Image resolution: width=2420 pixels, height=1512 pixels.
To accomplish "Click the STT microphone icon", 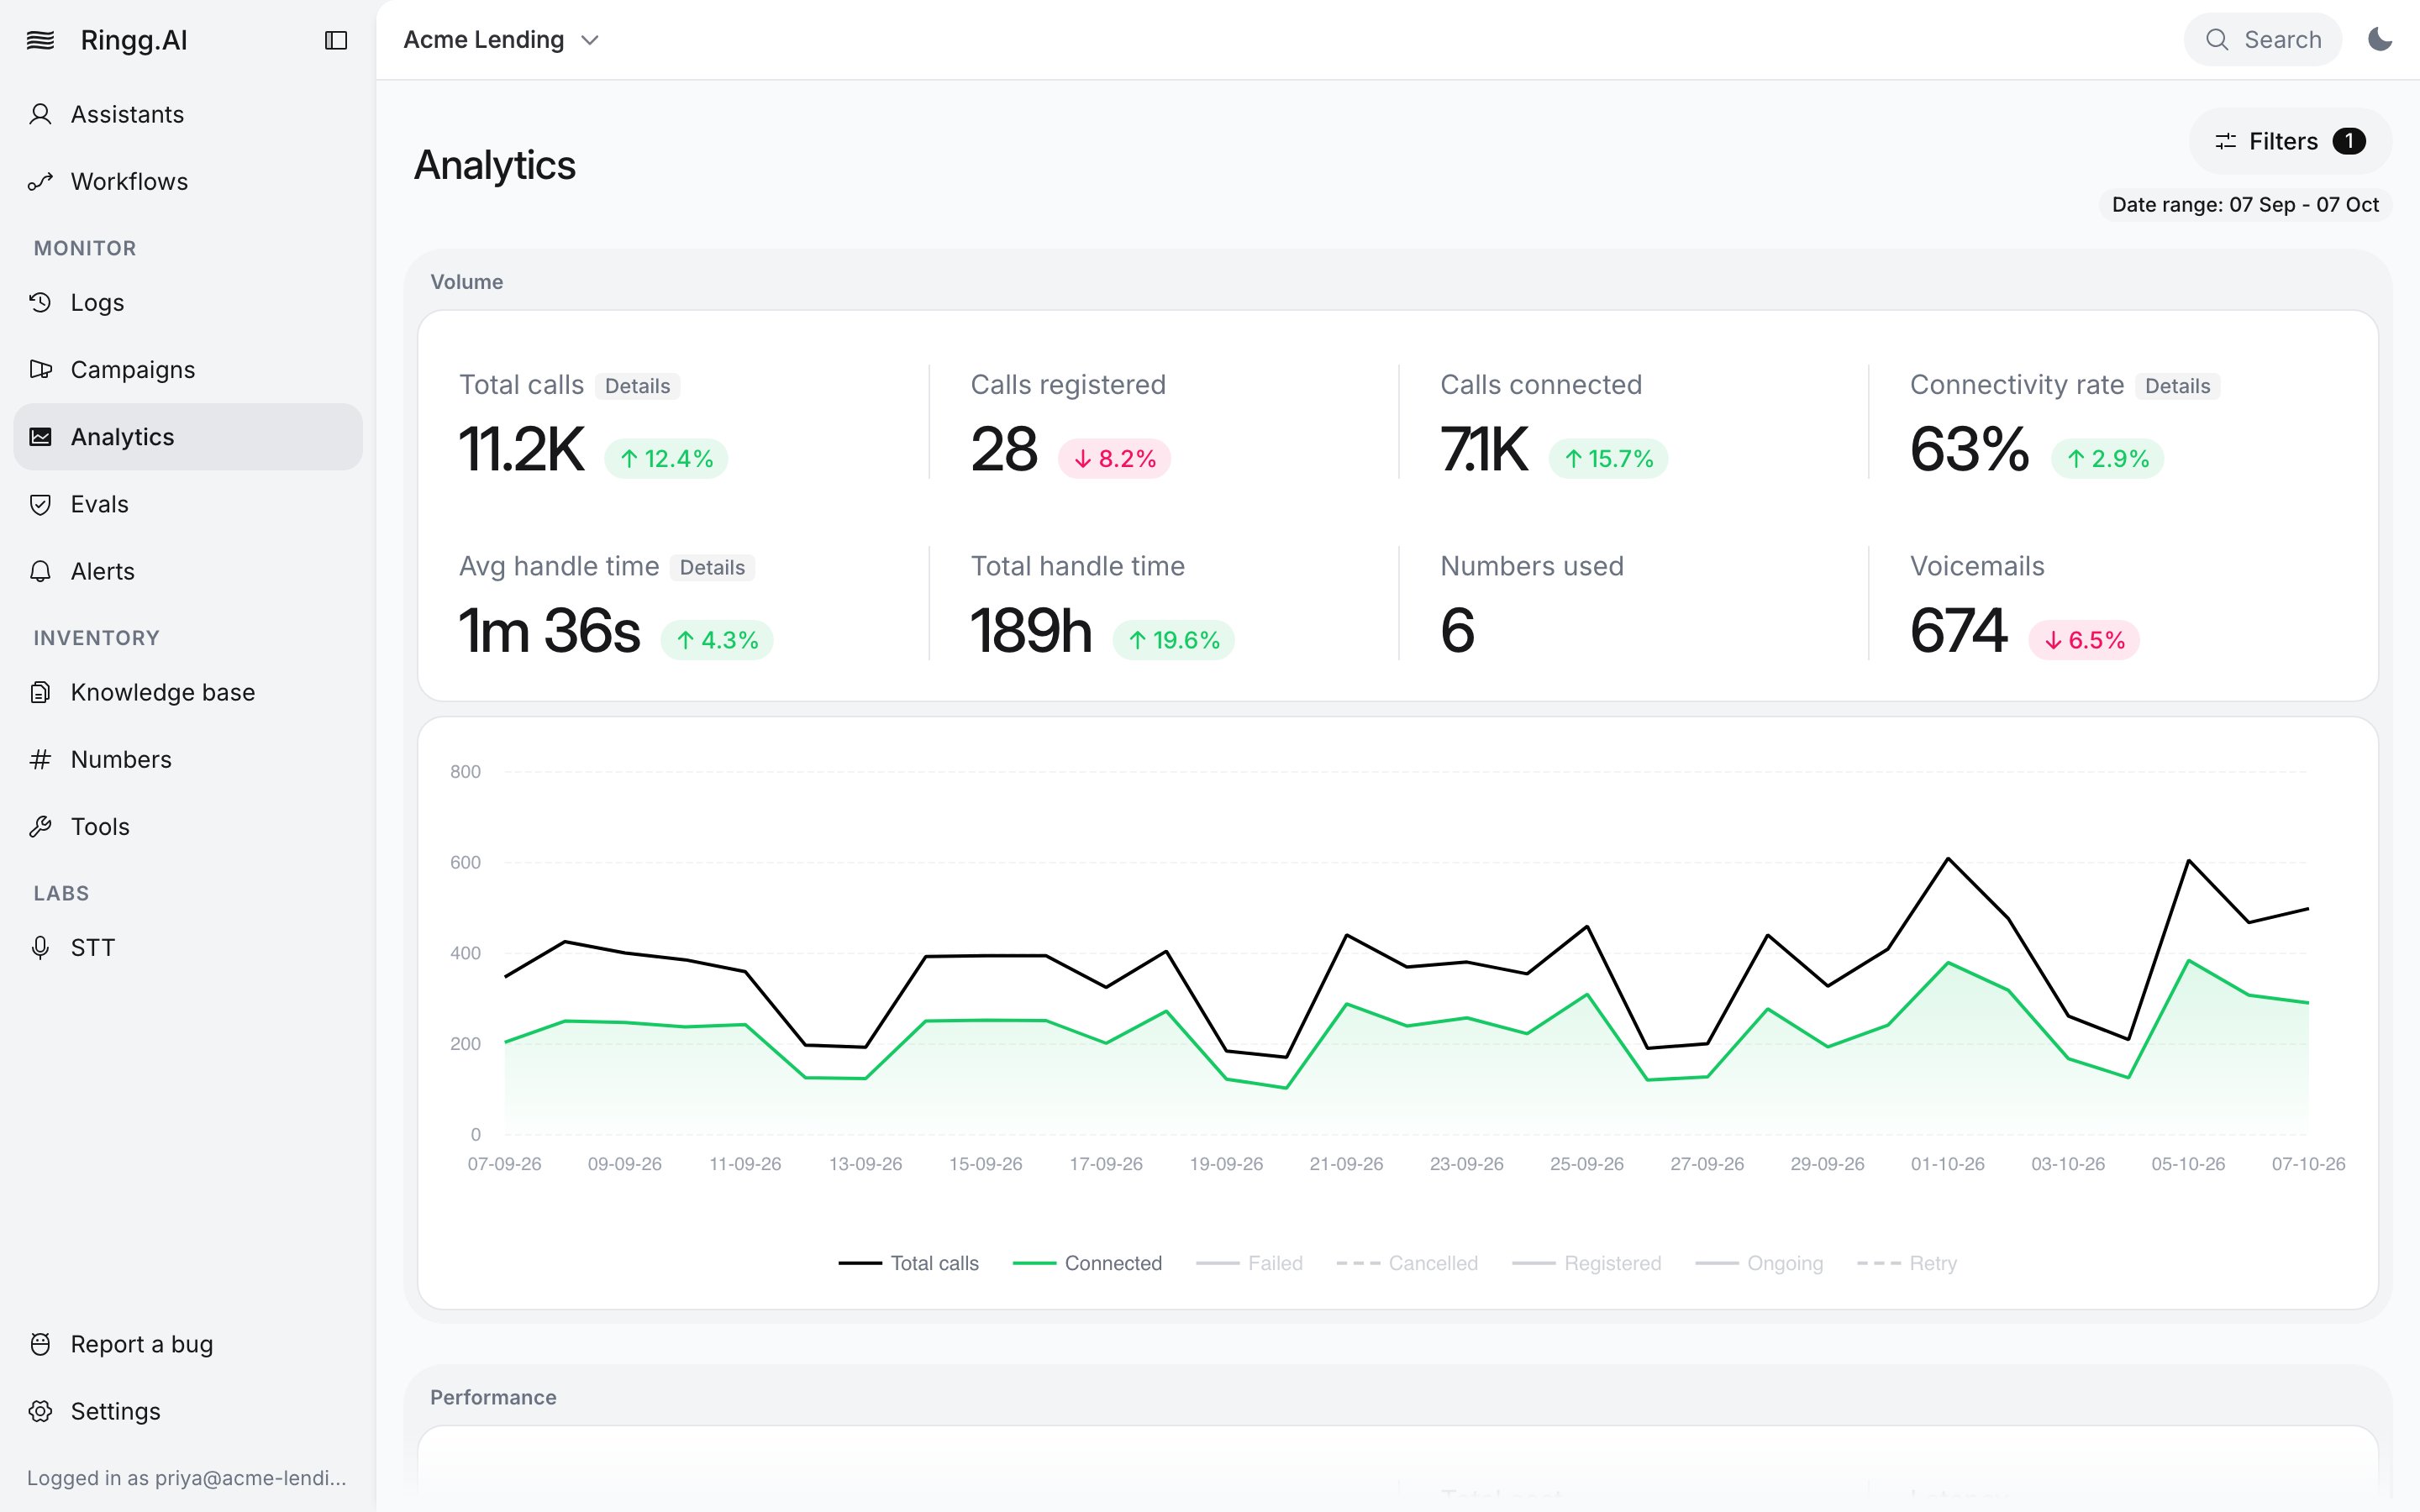I will [40, 947].
